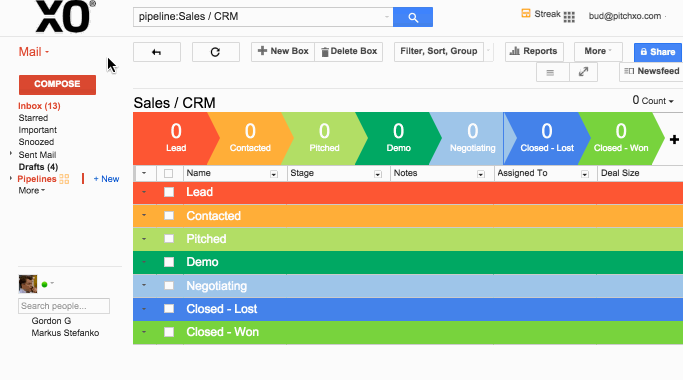Open chat with Gordon G
Screen dimensions: 683x380
point(51,321)
